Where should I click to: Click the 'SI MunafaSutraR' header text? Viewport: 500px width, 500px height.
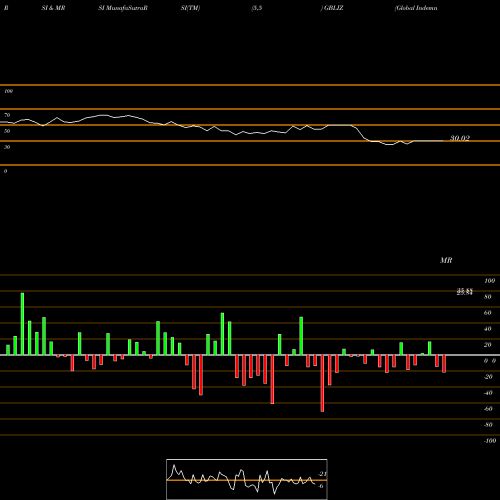click(123, 8)
